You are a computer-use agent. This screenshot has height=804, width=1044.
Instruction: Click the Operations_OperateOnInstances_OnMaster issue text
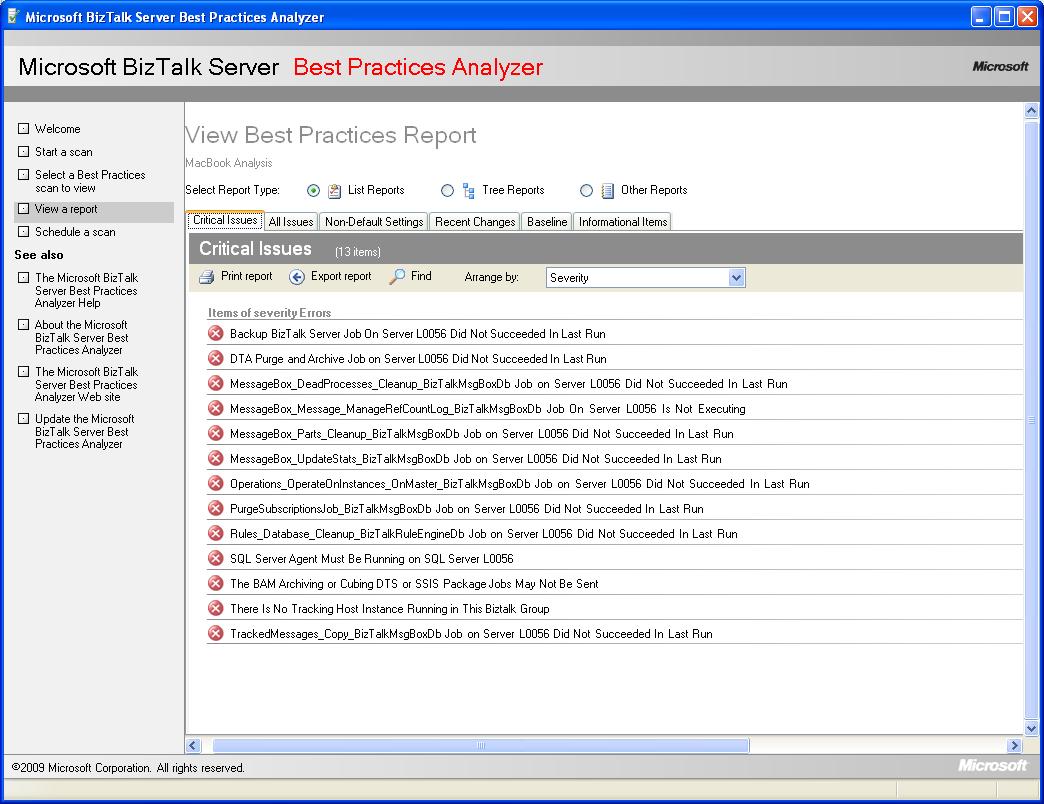coord(519,484)
